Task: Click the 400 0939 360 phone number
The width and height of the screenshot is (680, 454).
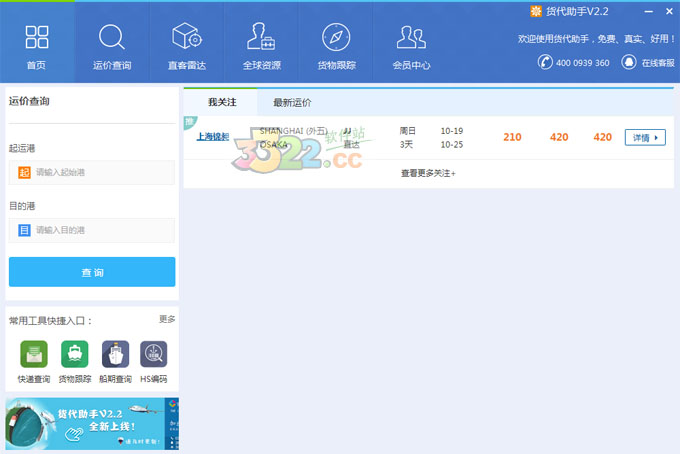Action: pyautogui.click(x=582, y=63)
